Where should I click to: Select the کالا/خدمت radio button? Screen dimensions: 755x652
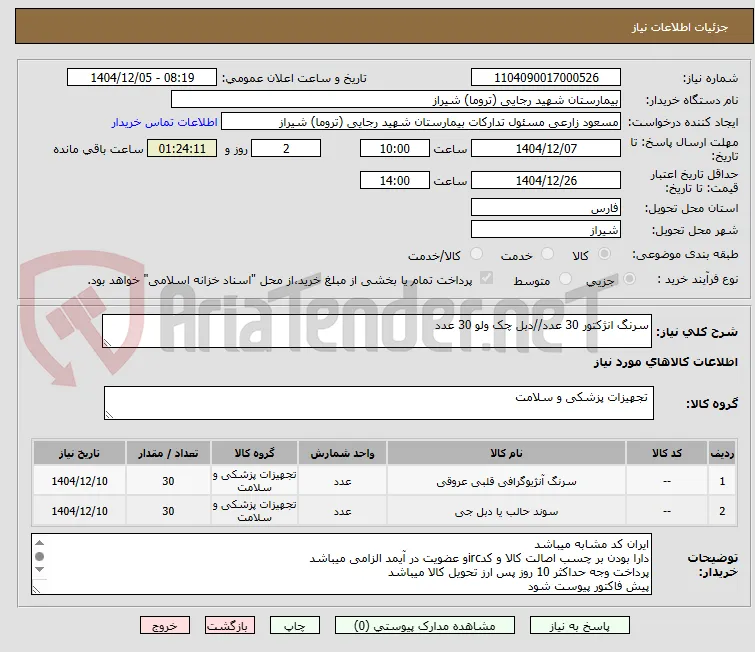click(x=476, y=254)
